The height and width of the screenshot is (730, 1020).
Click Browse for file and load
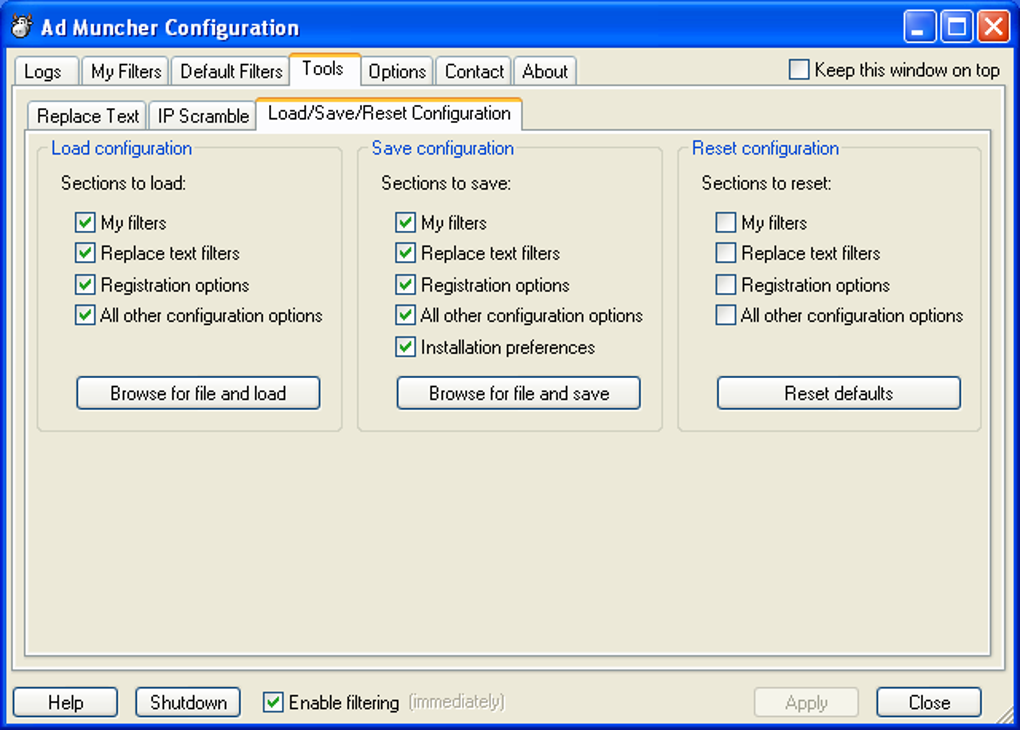tap(198, 393)
